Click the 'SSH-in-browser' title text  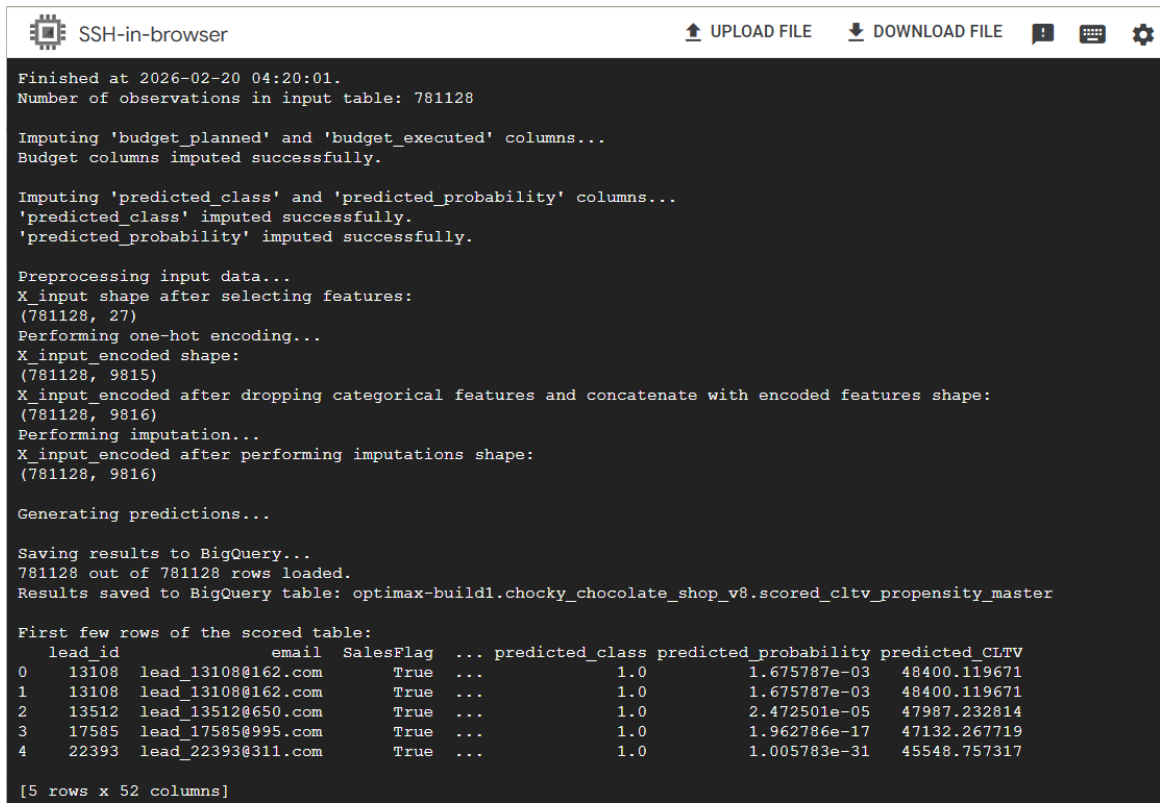coord(153,34)
